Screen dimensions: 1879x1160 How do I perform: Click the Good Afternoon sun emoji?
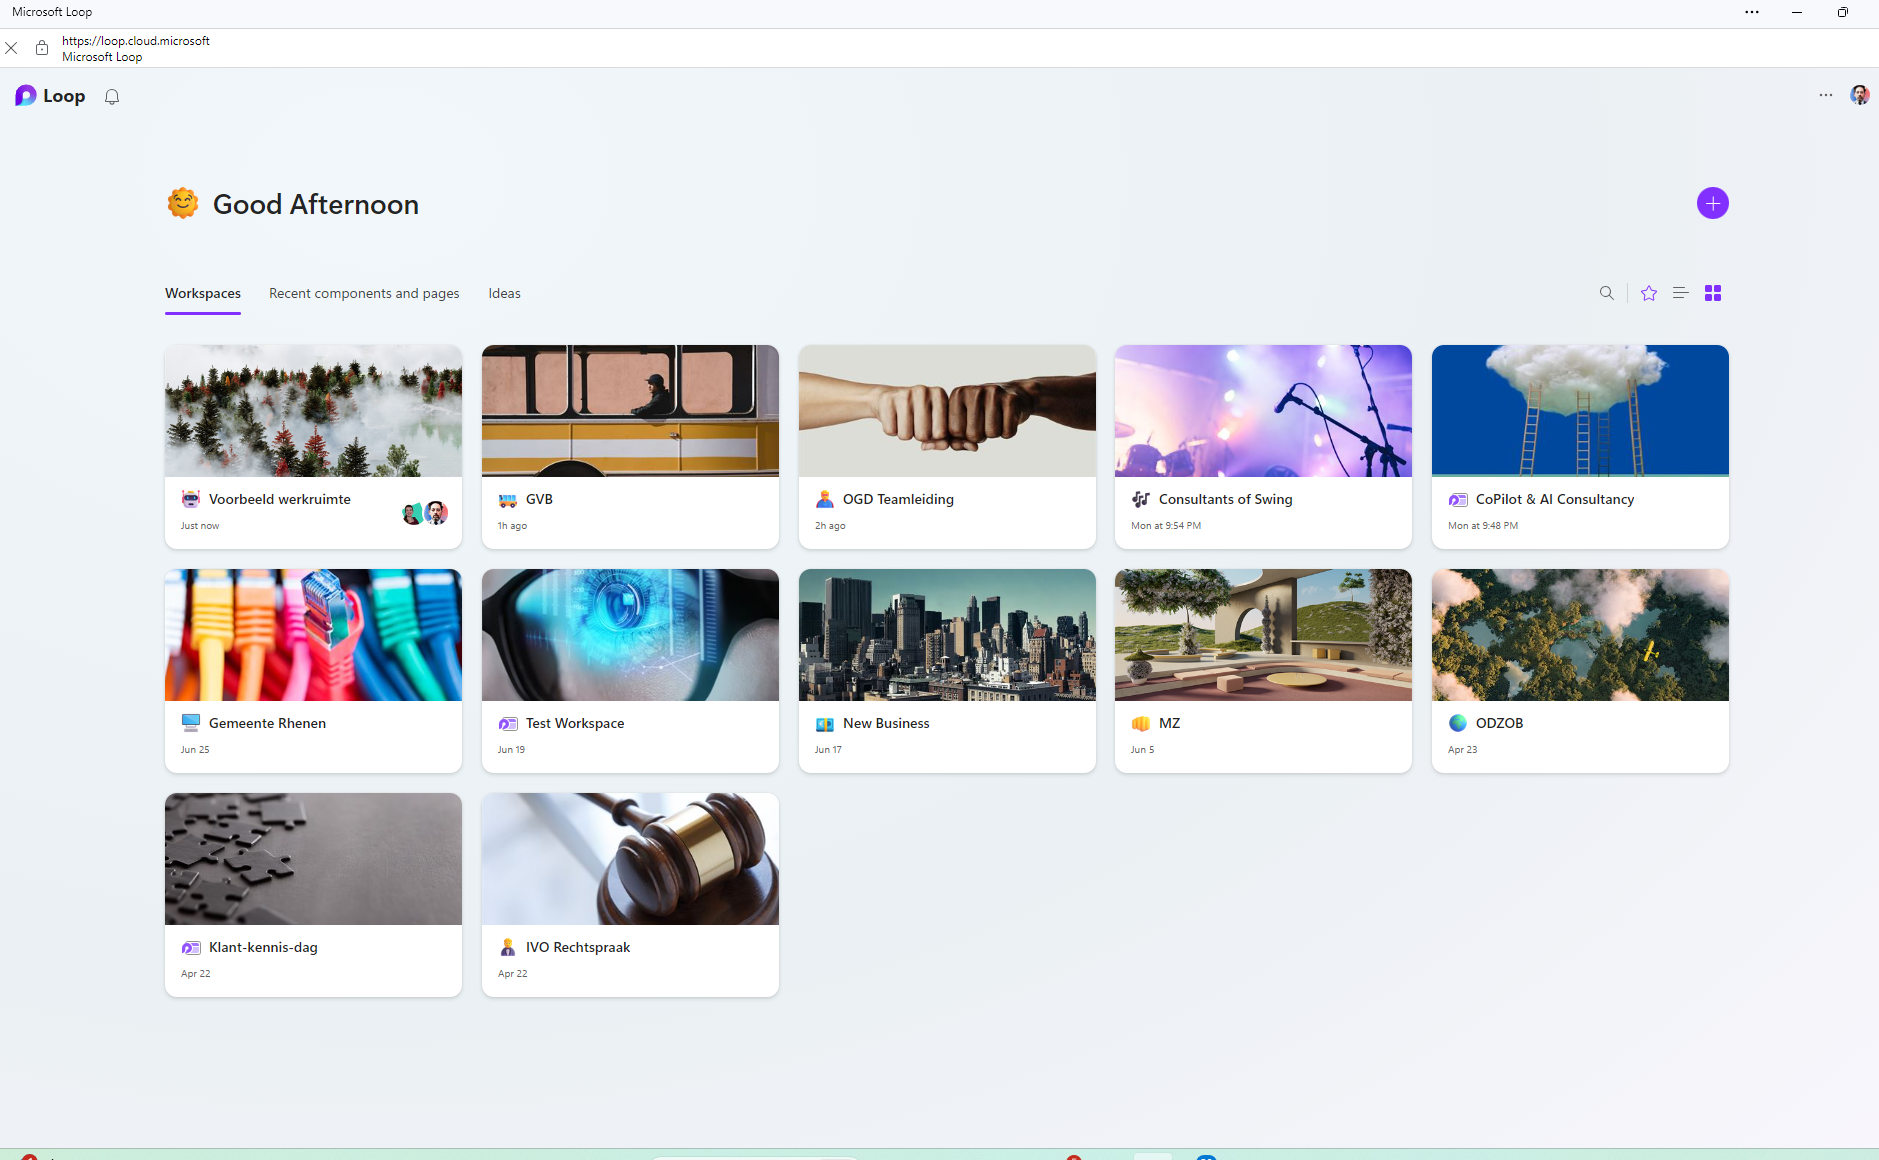point(183,203)
